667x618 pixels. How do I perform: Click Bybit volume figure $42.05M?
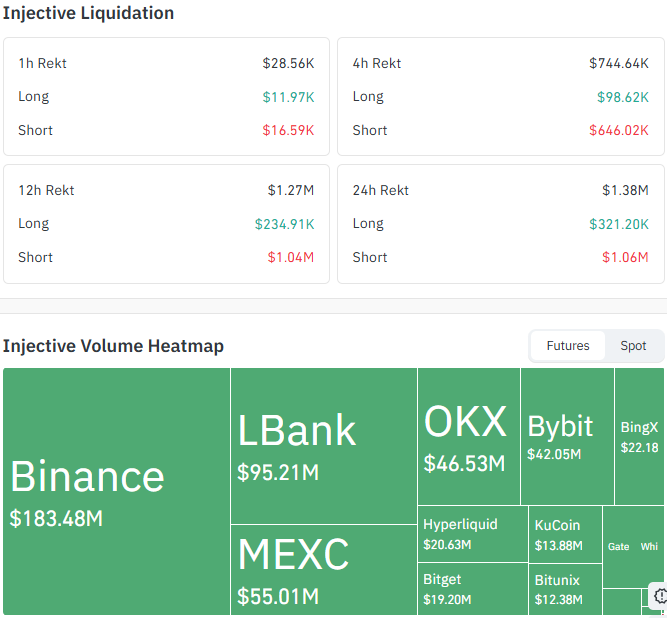(x=554, y=454)
